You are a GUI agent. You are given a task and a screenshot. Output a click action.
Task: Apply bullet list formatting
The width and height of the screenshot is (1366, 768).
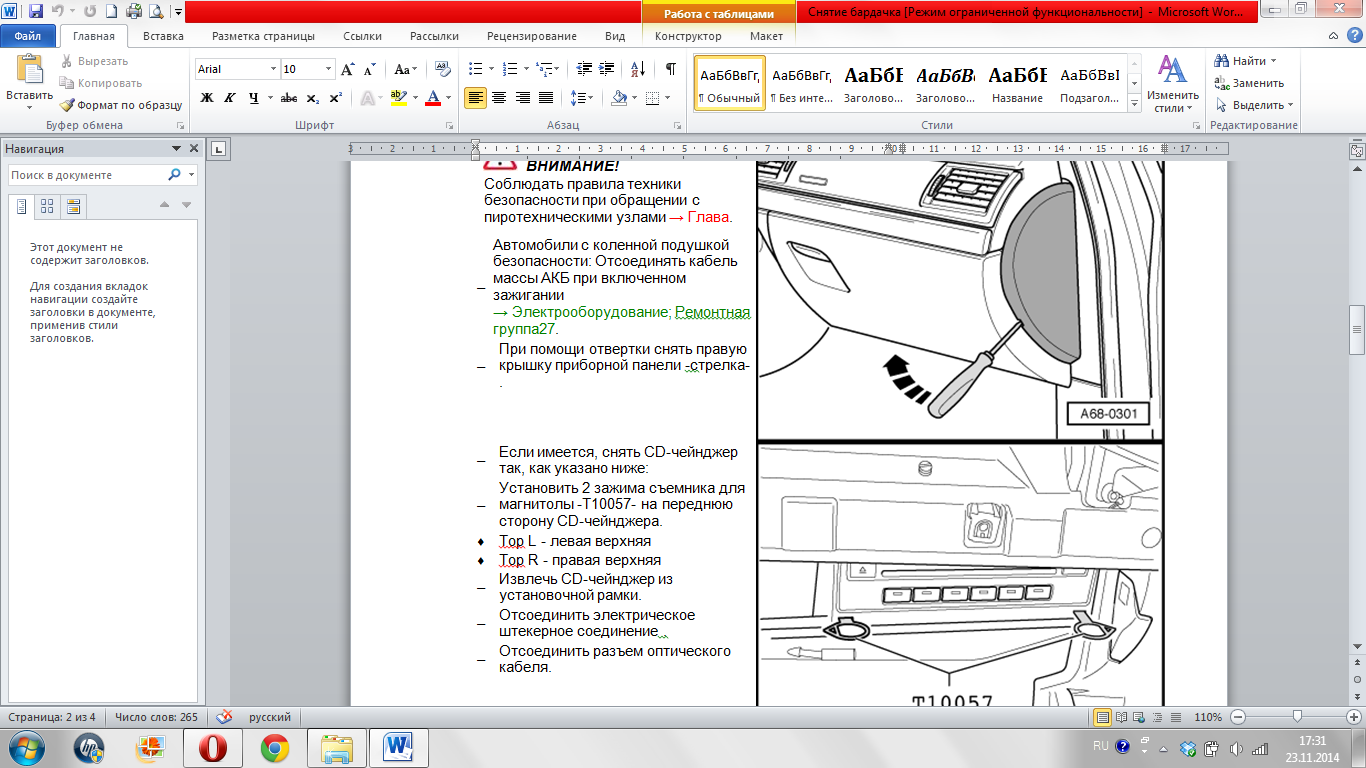tap(476, 69)
